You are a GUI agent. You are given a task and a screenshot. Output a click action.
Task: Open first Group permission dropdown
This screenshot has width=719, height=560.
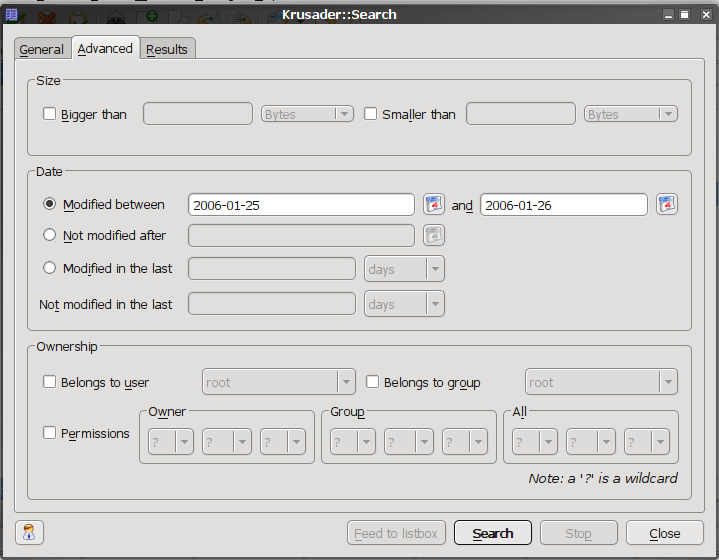[x=353, y=442]
